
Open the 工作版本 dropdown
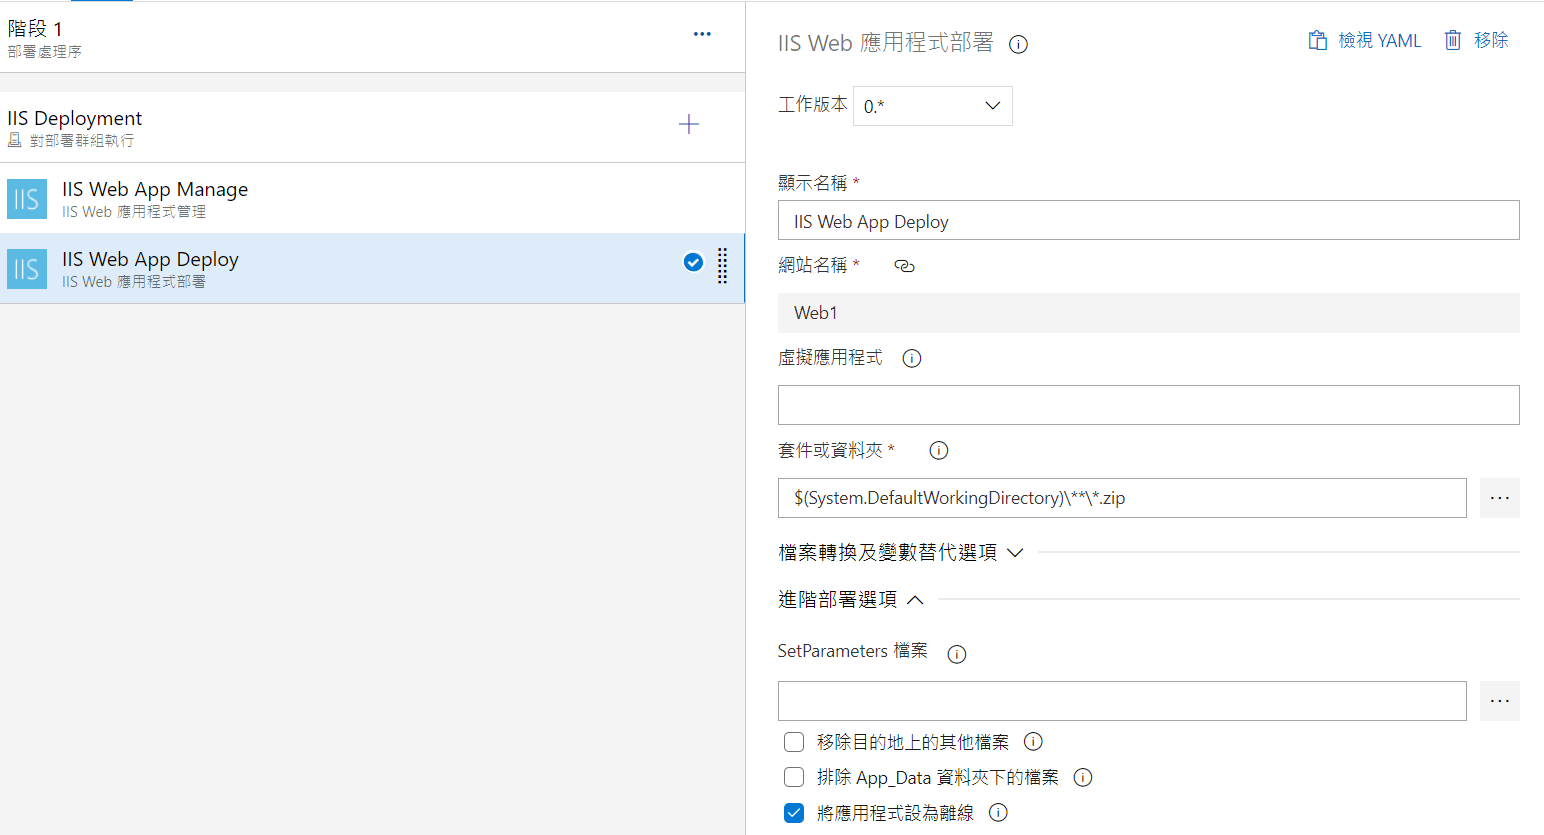click(x=932, y=106)
